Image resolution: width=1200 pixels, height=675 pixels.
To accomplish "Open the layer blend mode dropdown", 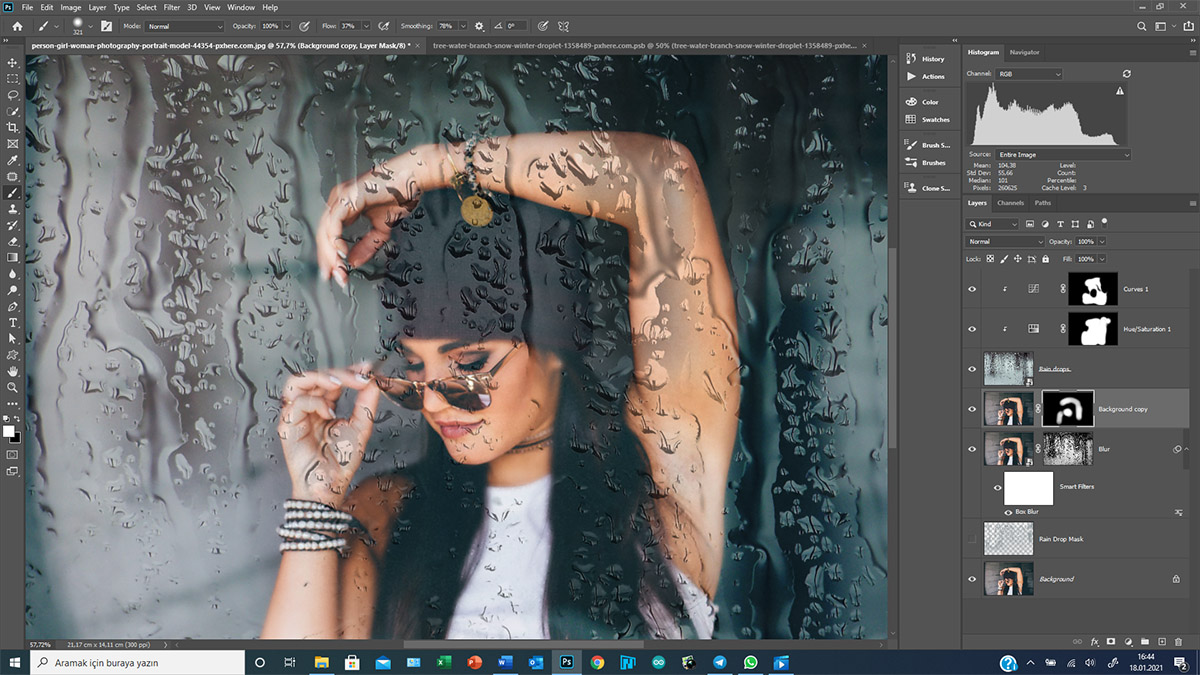I will coord(1005,242).
